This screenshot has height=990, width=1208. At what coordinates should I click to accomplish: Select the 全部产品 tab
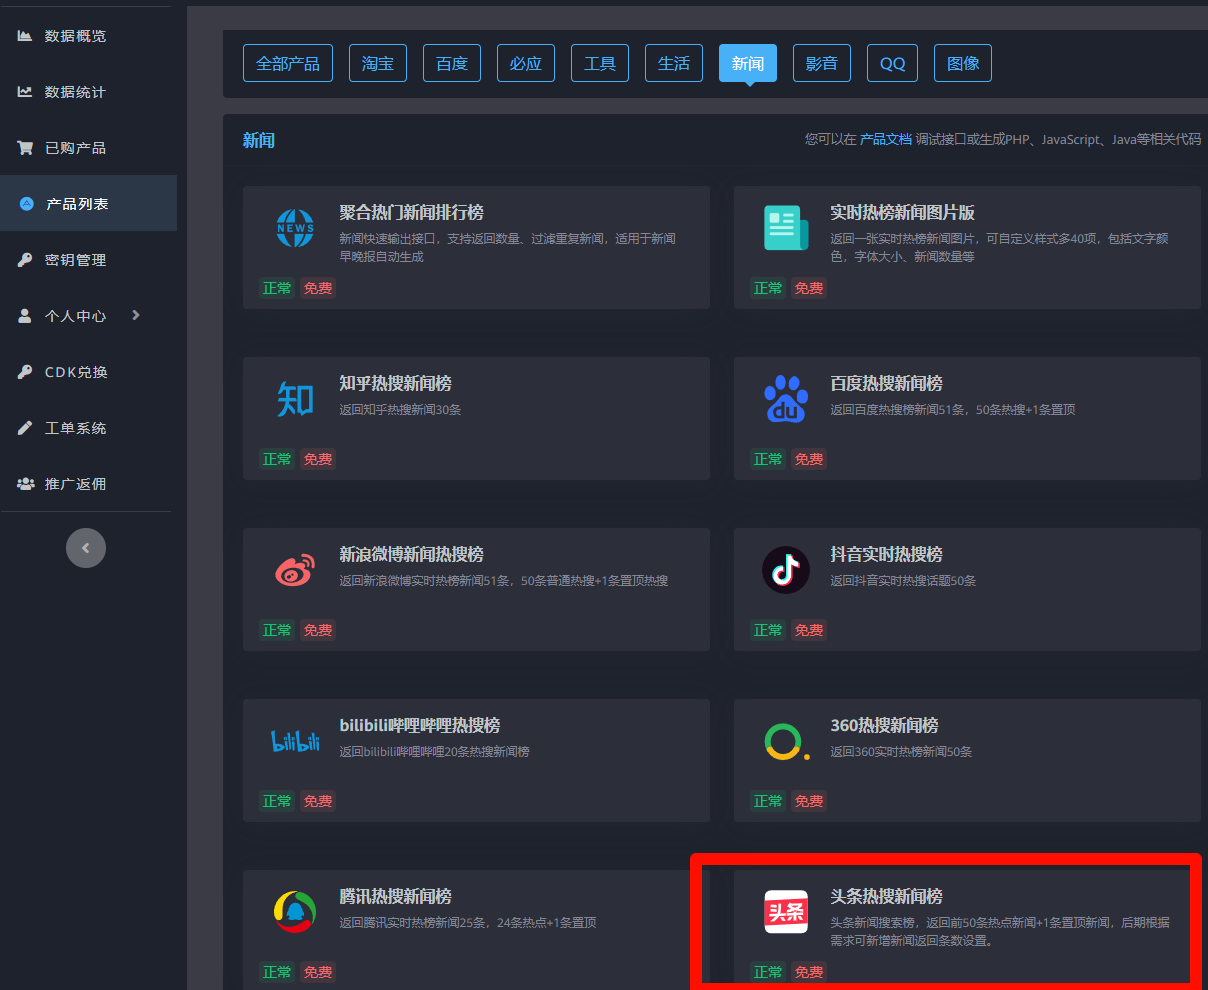pyautogui.click(x=288, y=63)
